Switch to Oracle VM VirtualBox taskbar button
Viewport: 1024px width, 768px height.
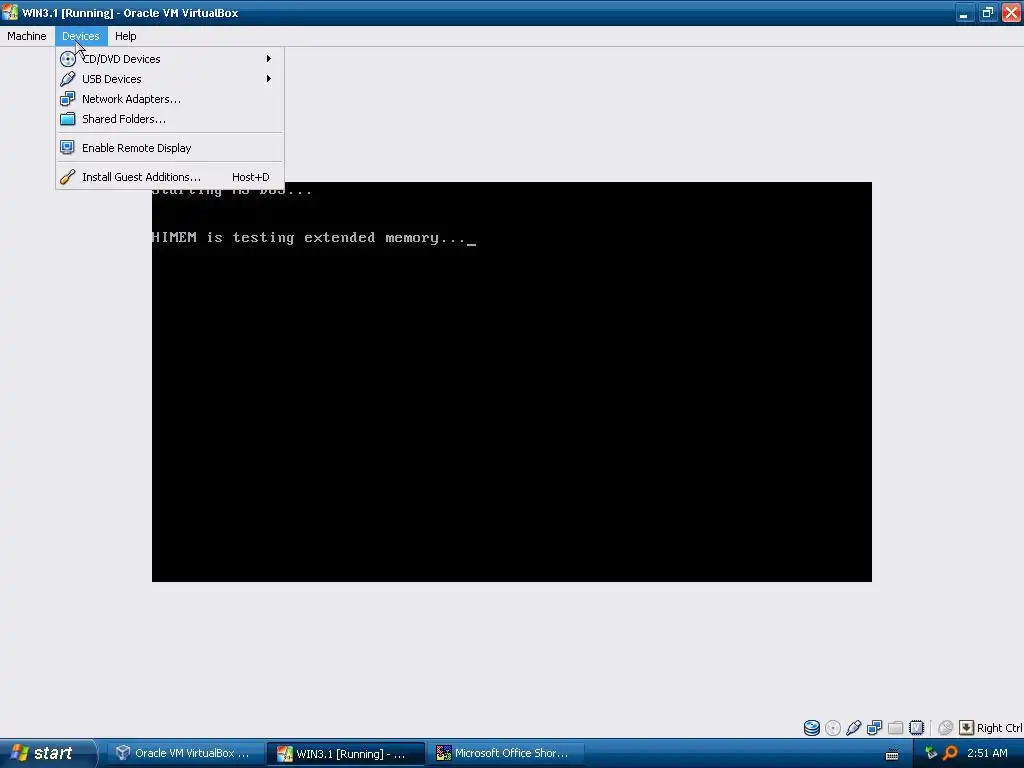click(x=185, y=753)
